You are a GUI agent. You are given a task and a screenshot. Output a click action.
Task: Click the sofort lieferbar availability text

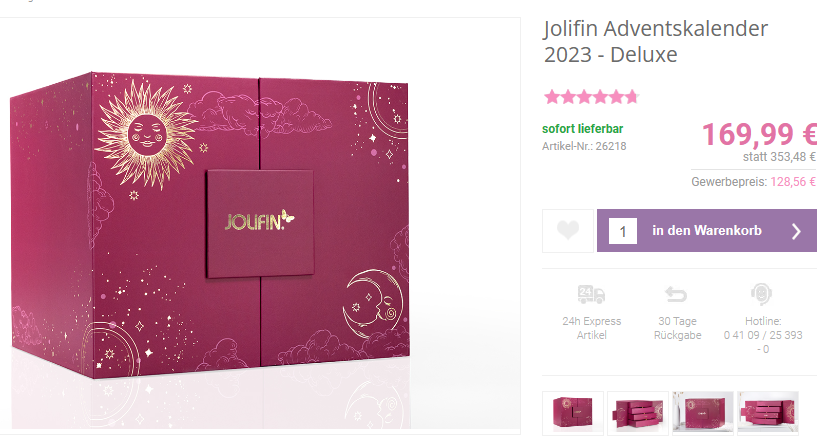tap(582, 129)
